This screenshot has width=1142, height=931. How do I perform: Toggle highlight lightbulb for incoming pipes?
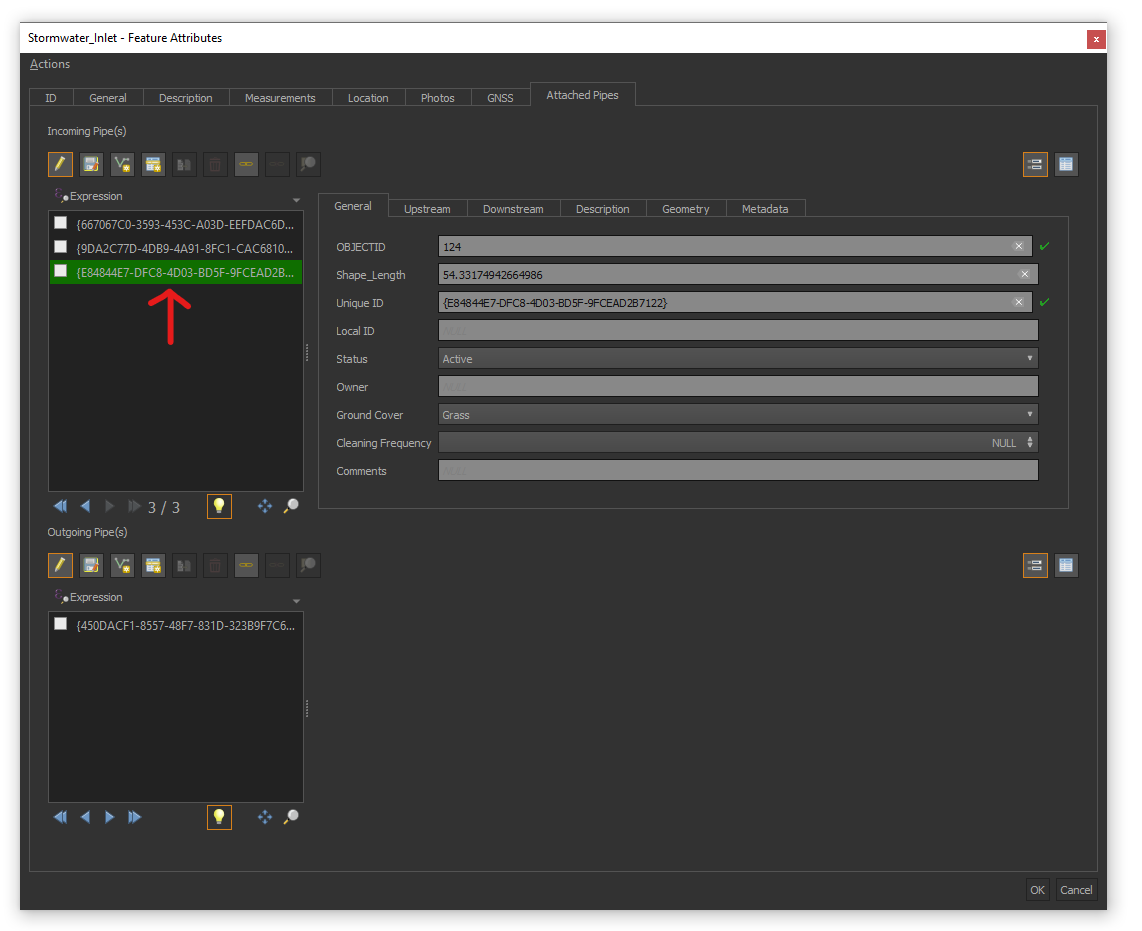[x=219, y=506]
